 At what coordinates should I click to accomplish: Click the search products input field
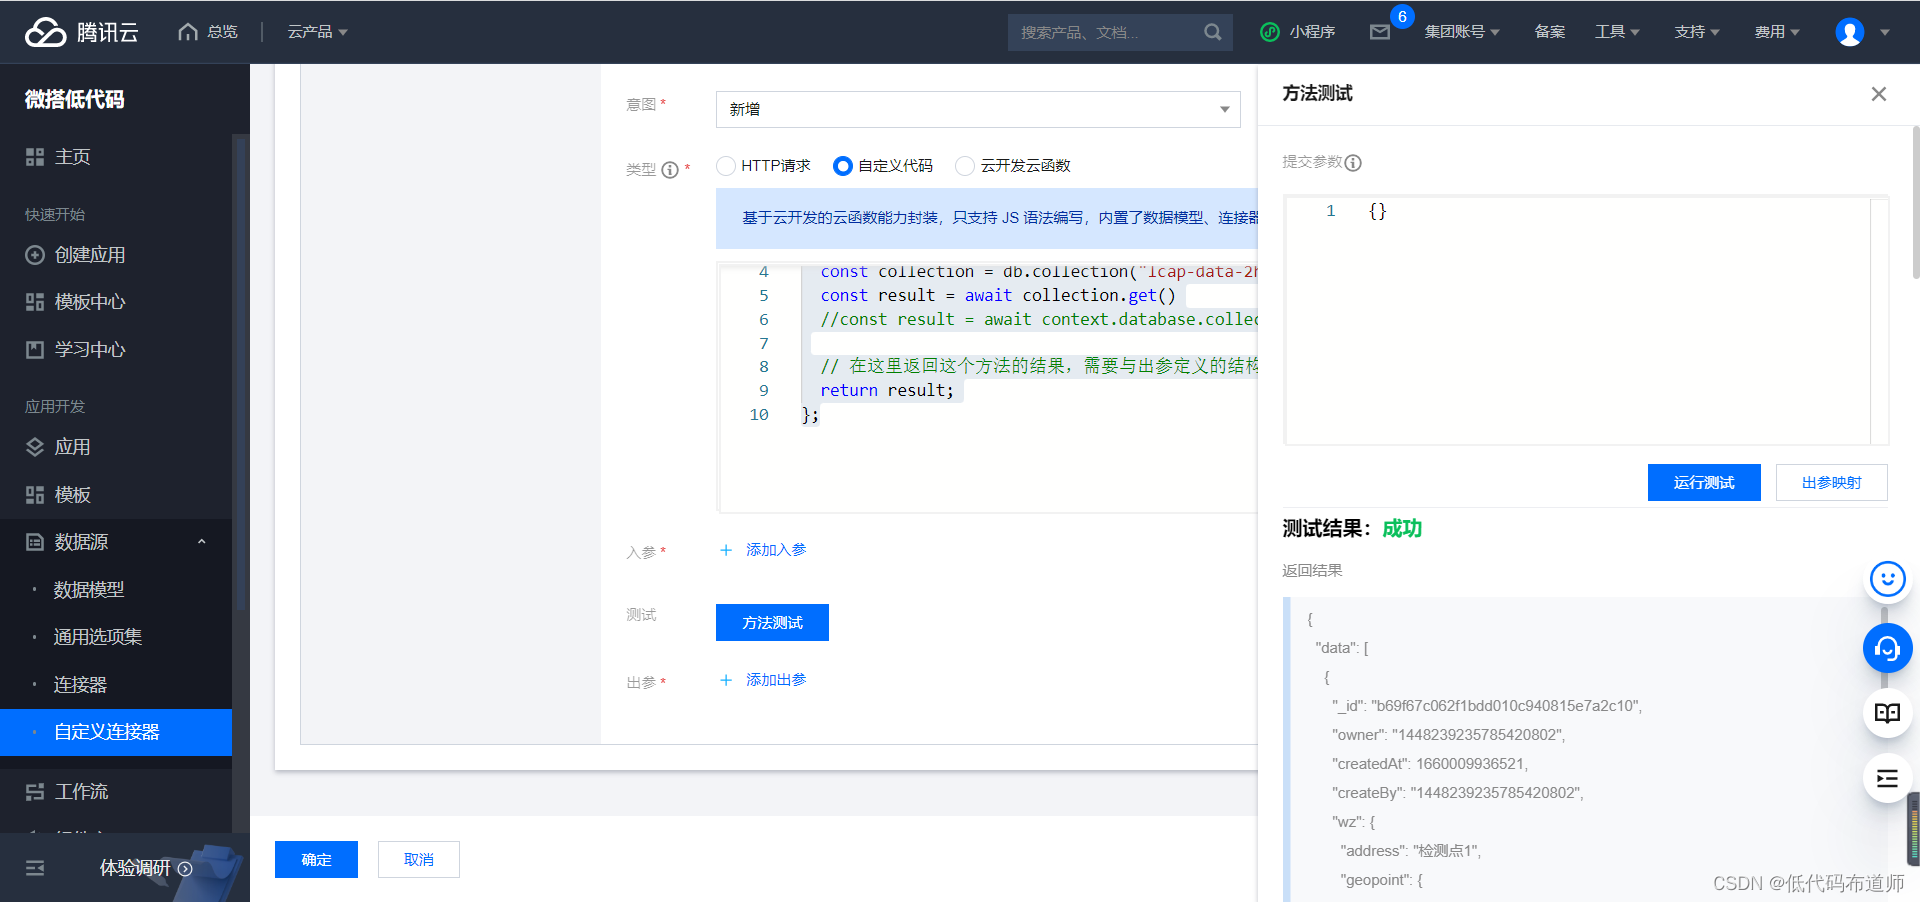(x=1105, y=32)
